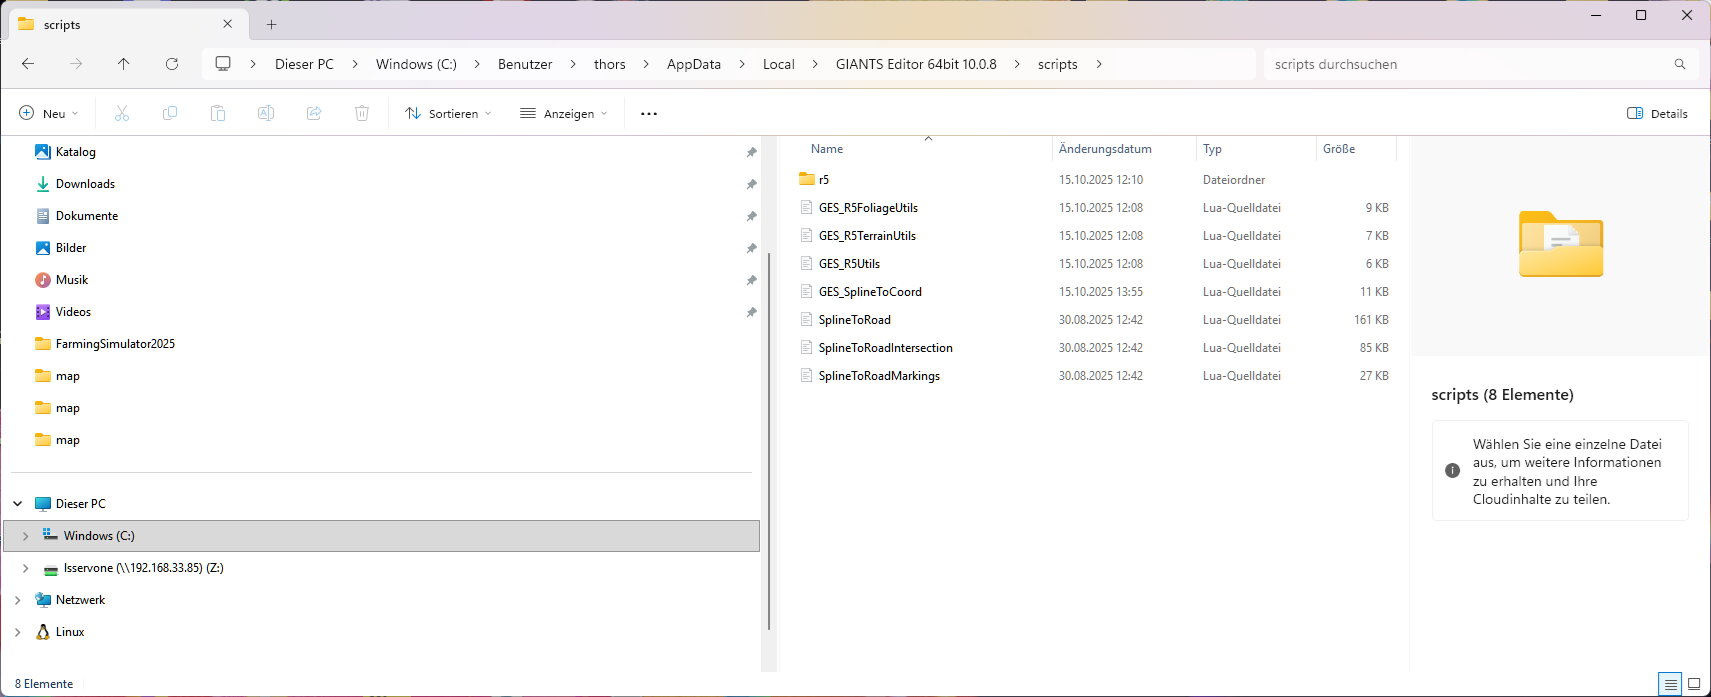
Task: Click the Back navigation arrow
Action: 28,64
